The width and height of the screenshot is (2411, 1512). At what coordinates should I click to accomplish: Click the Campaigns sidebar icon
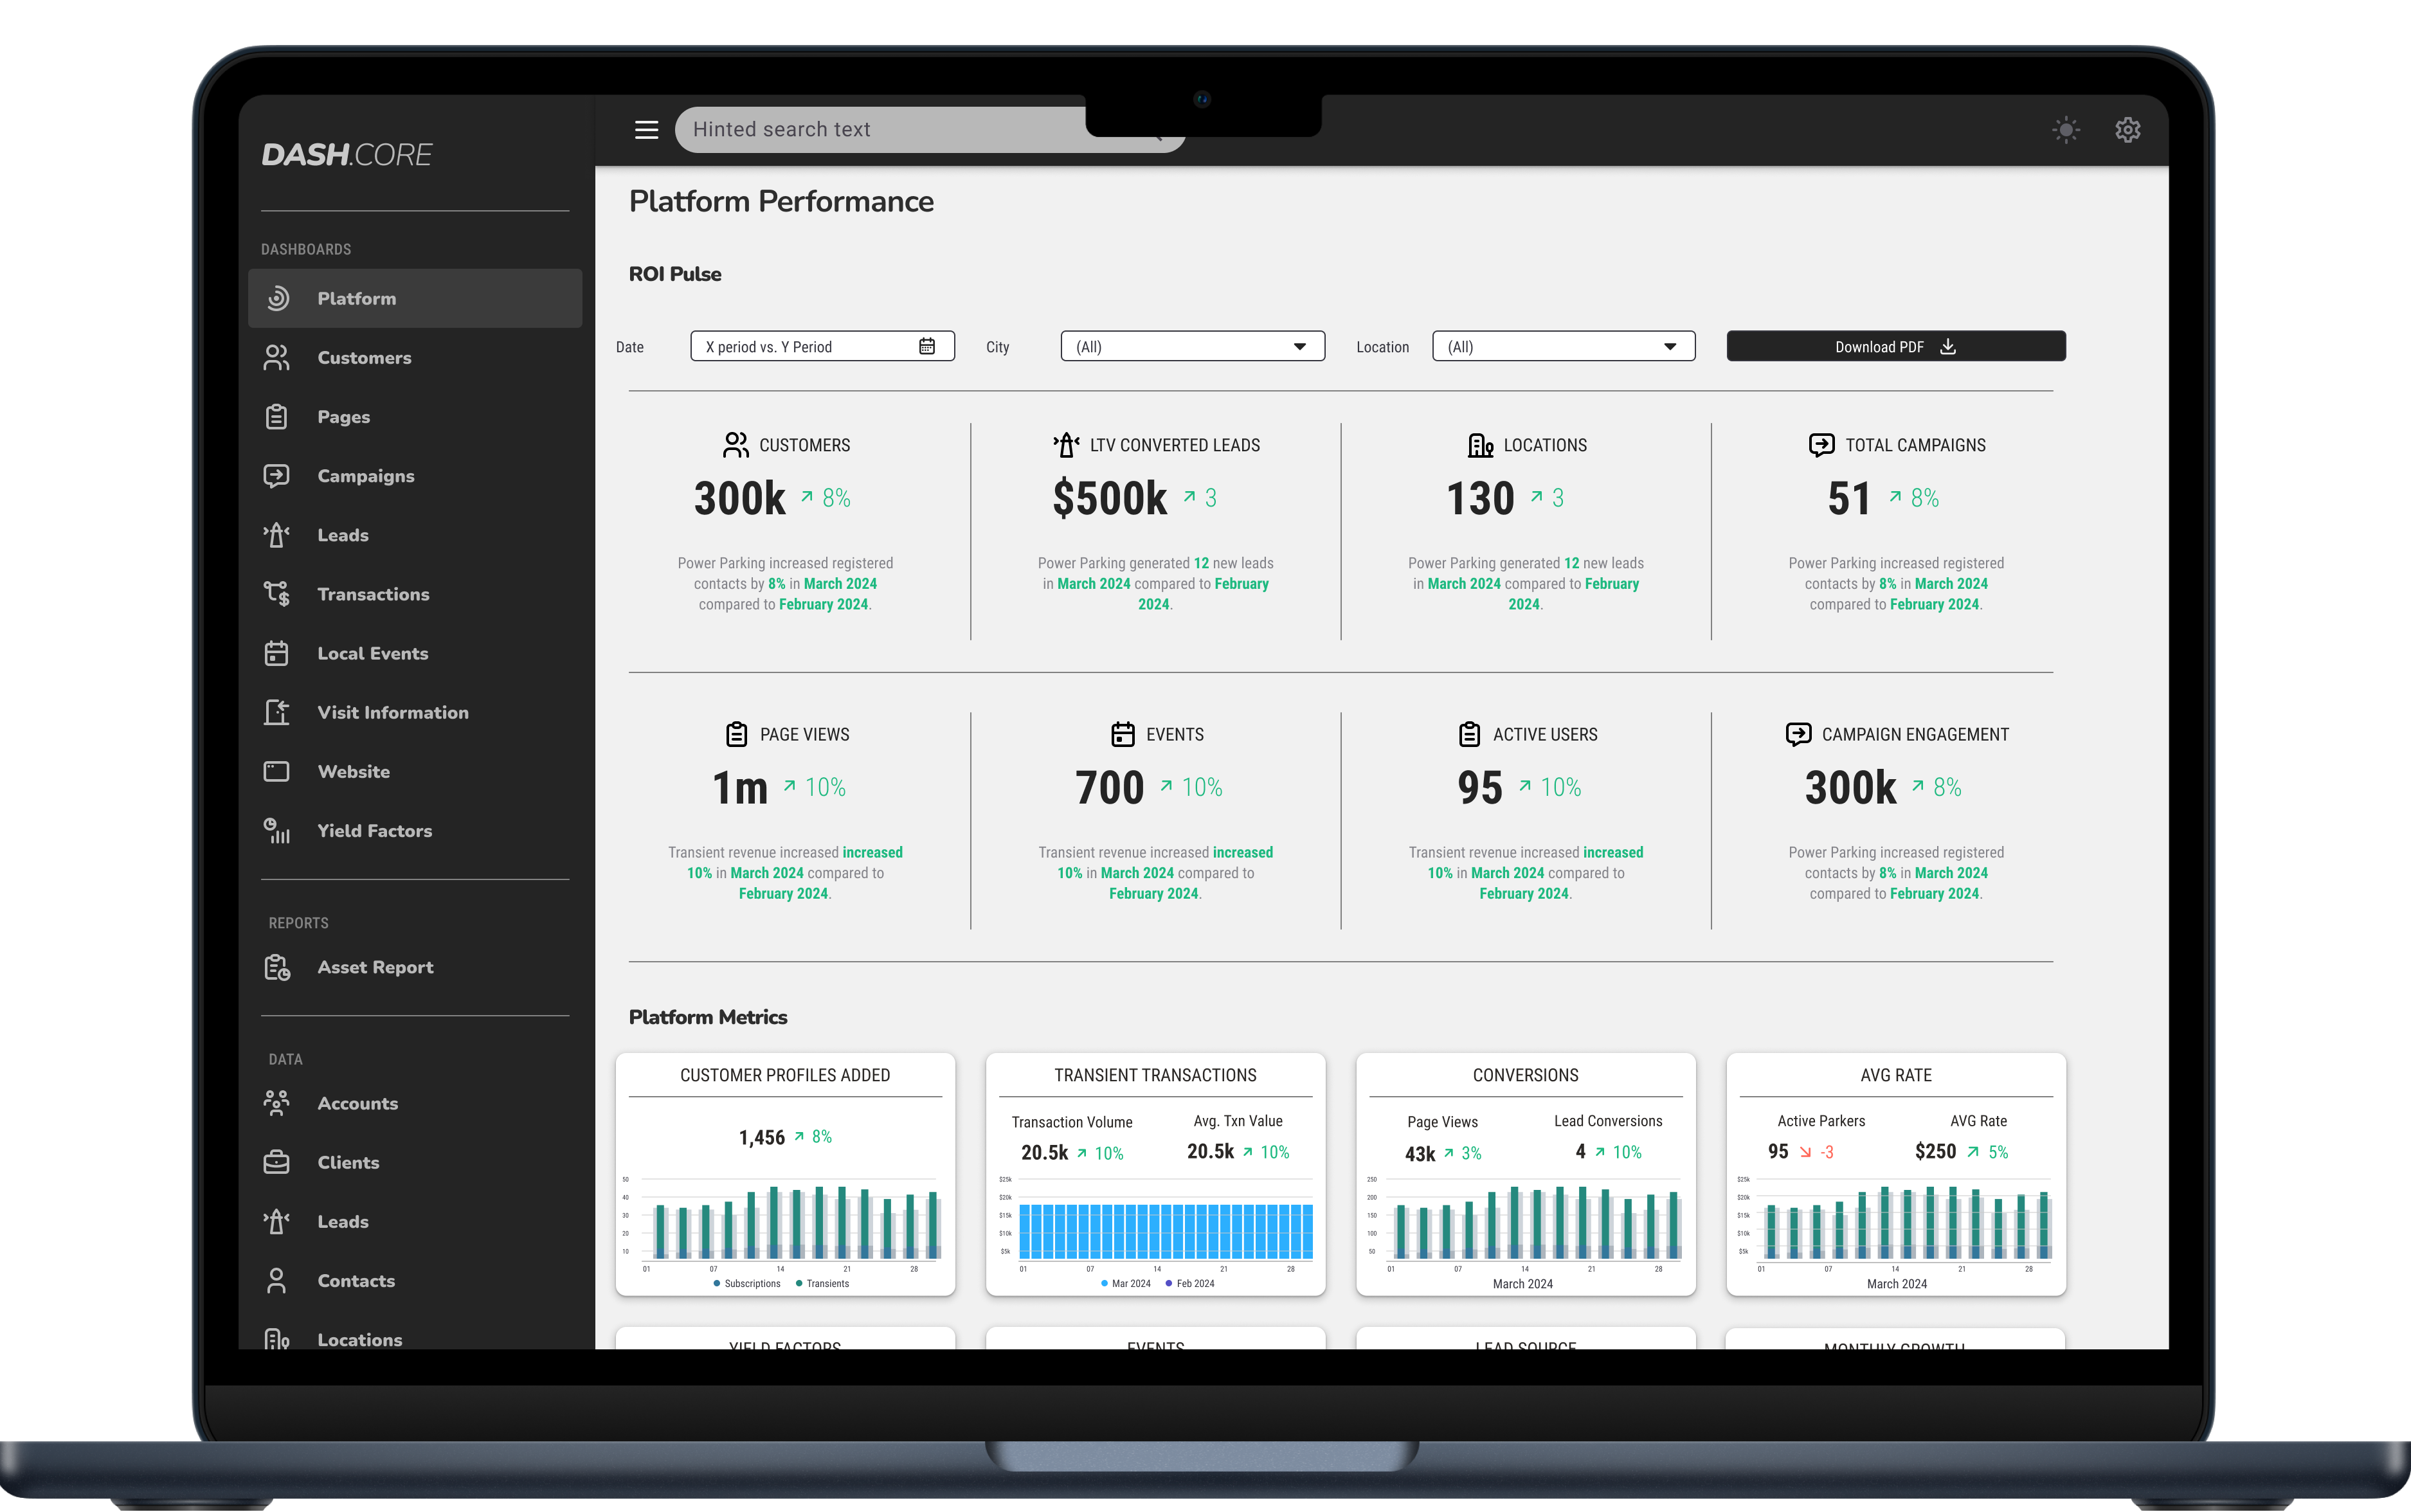pos(277,476)
